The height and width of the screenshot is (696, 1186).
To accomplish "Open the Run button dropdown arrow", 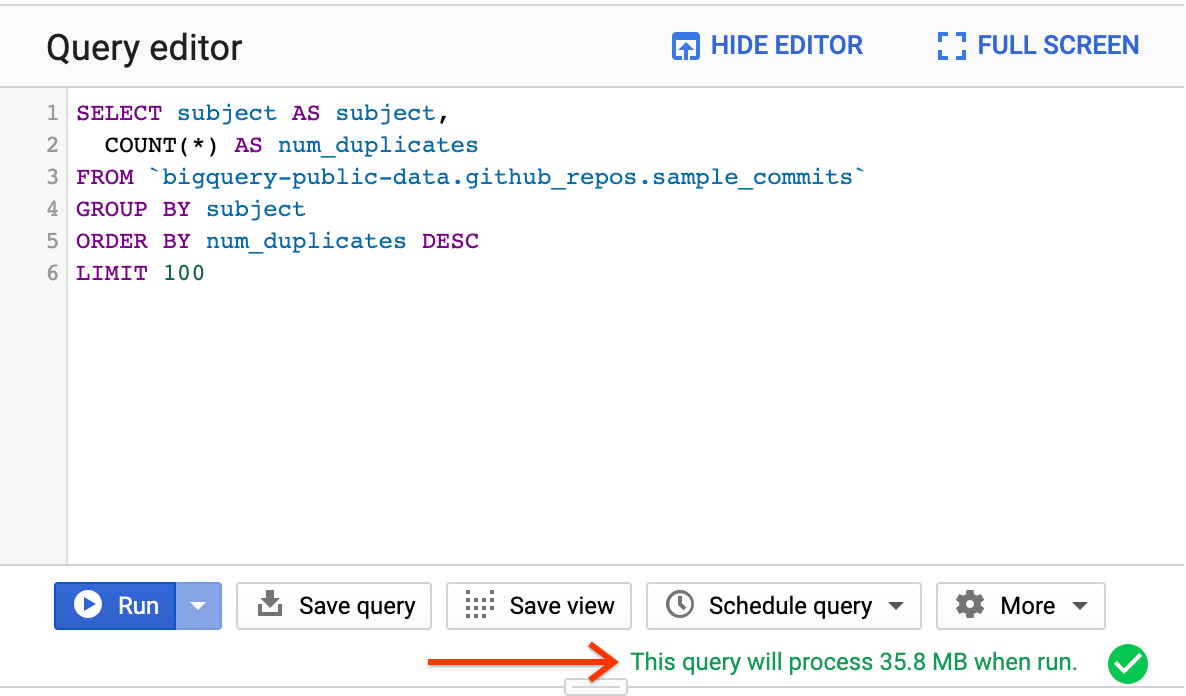I will click(x=198, y=605).
